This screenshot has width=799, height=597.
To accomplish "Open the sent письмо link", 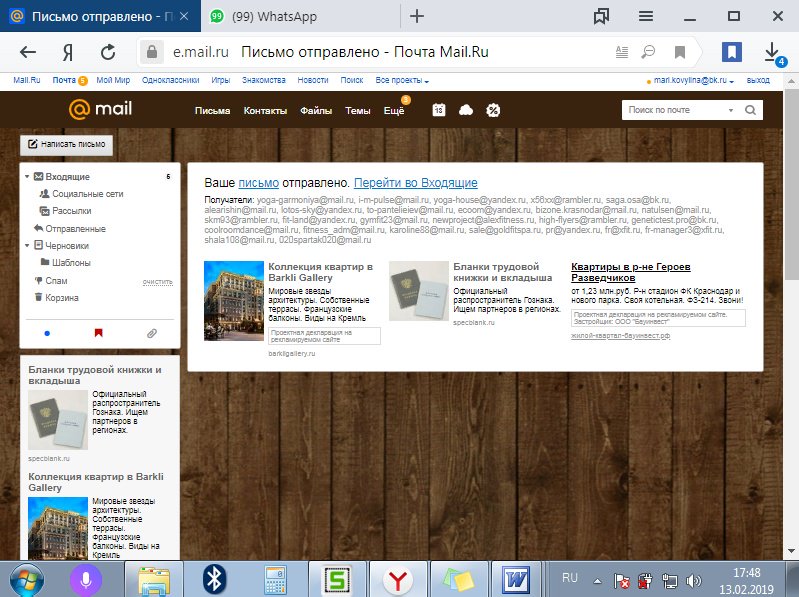I will pyautogui.click(x=259, y=182).
